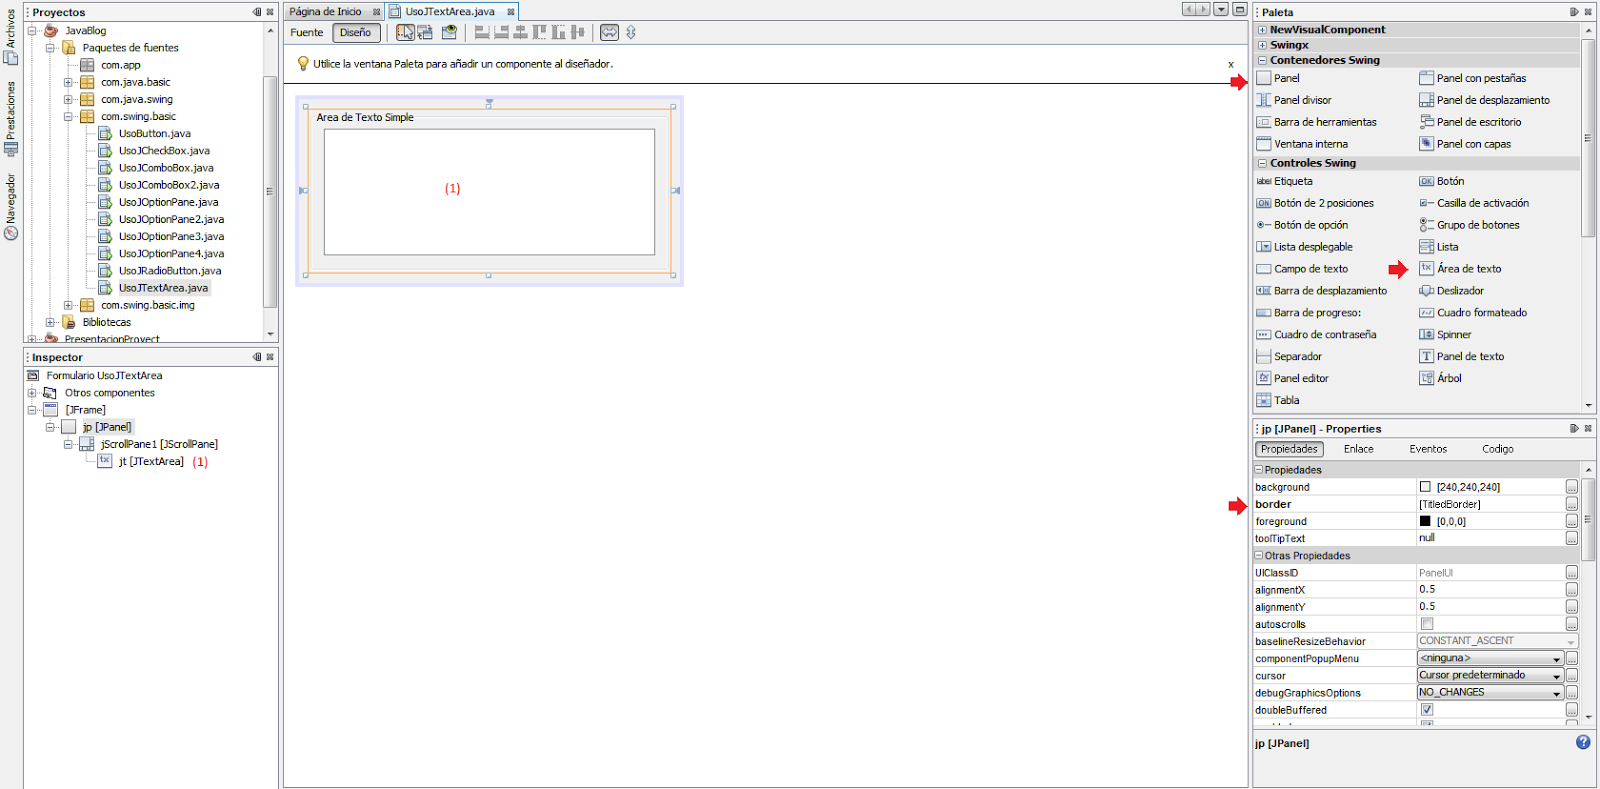Select Lista desplegable component
Screen dimensions: 1600x789
pyautogui.click(x=1304, y=247)
